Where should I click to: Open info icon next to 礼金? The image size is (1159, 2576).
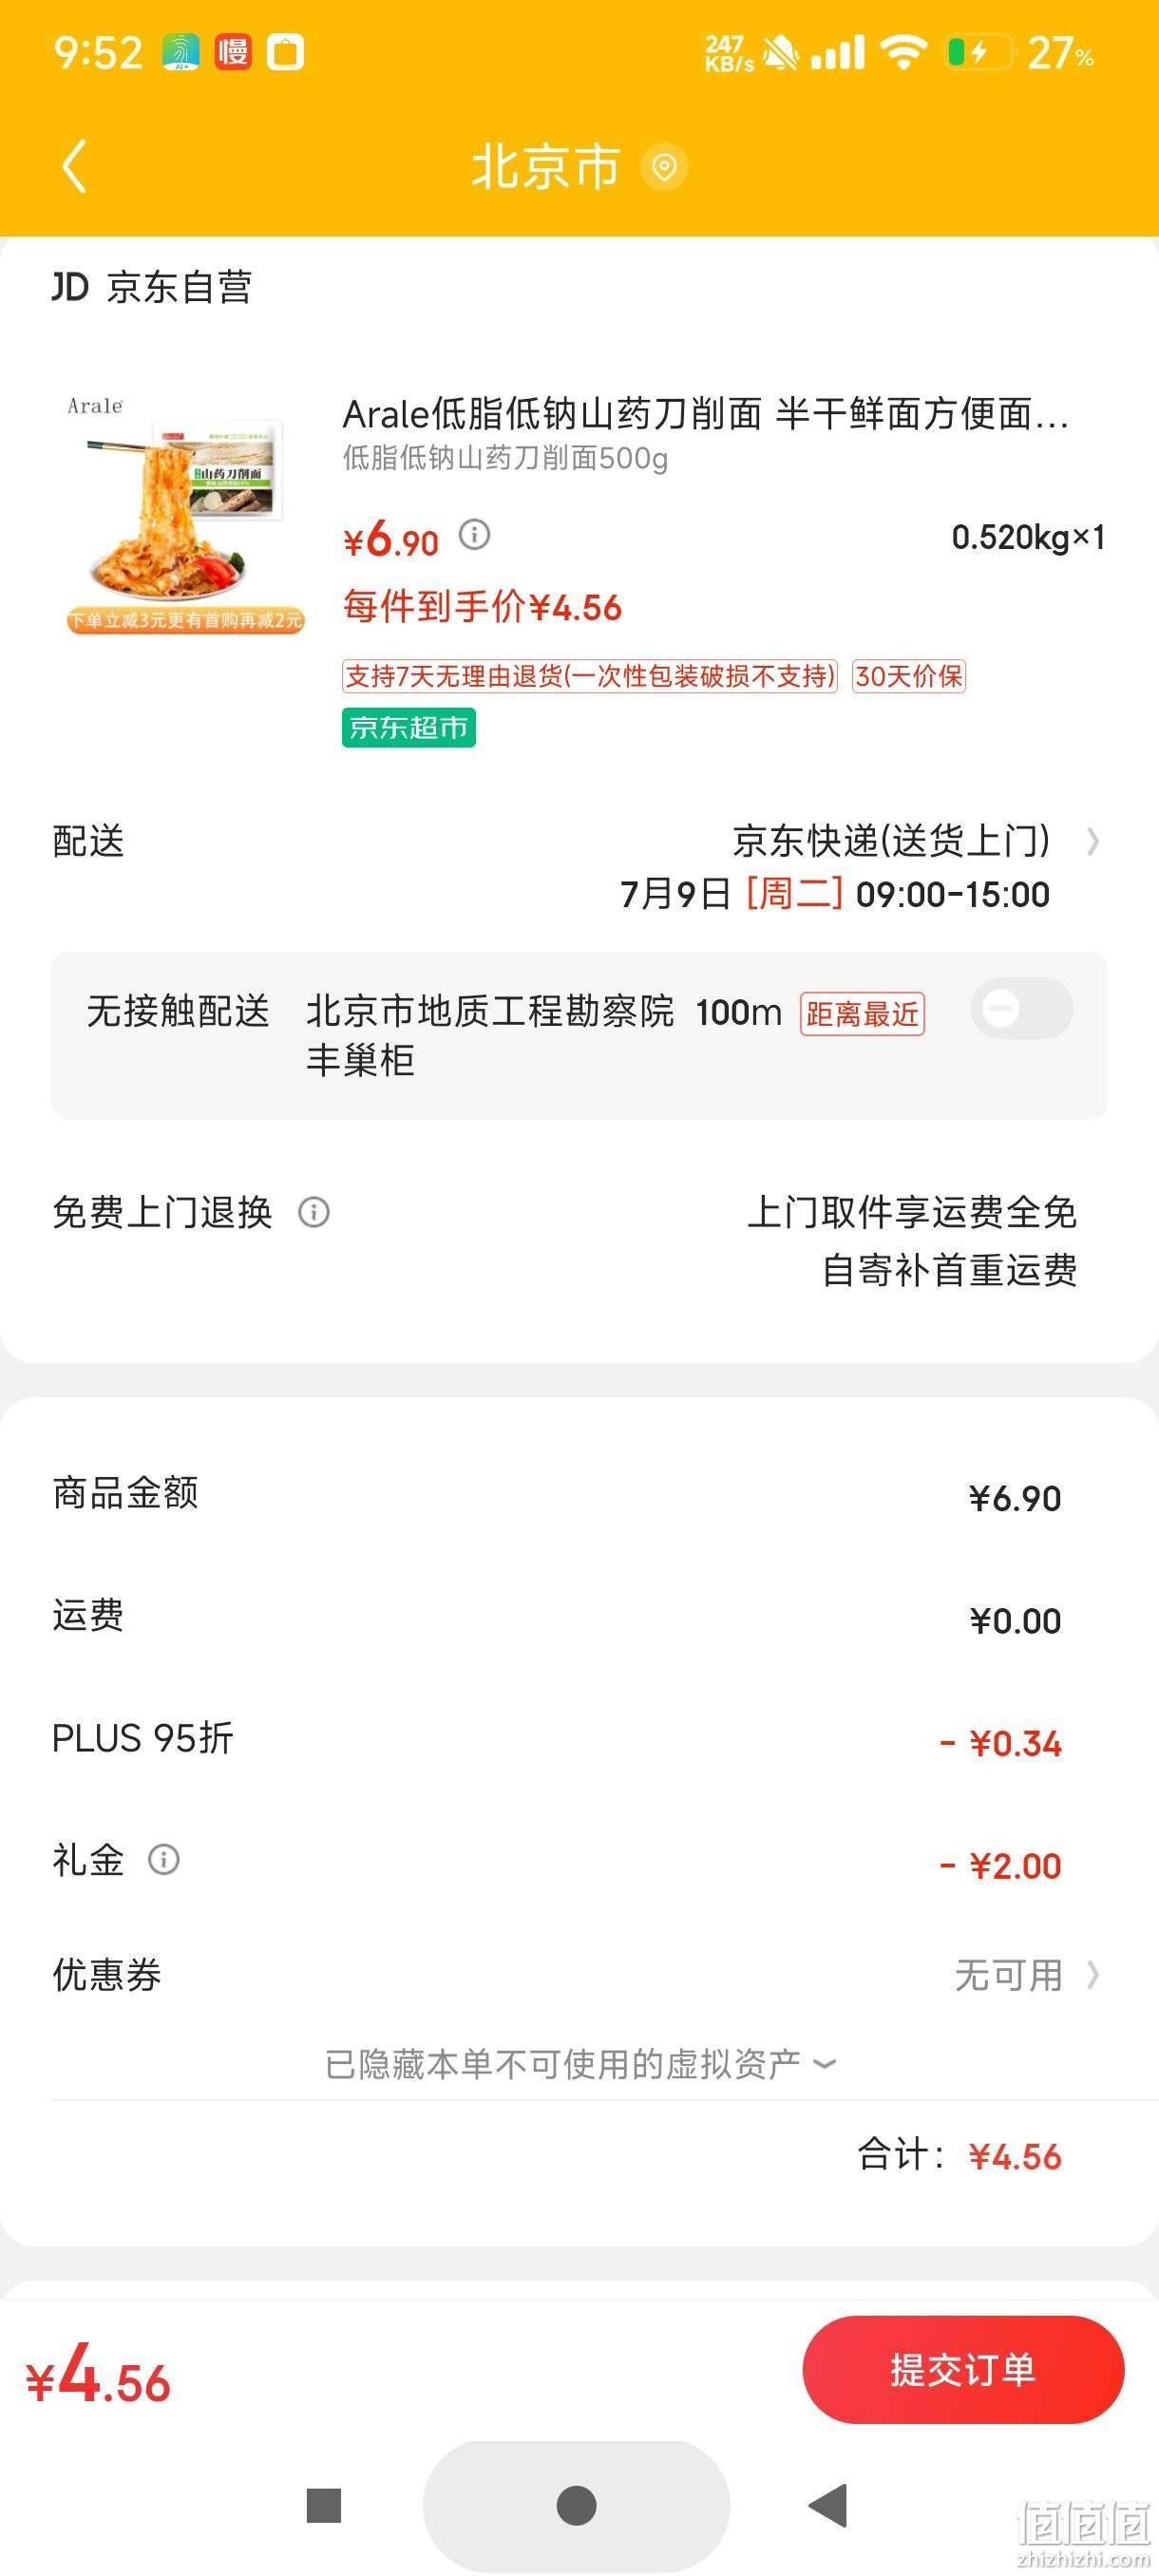(x=164, y=1860)
